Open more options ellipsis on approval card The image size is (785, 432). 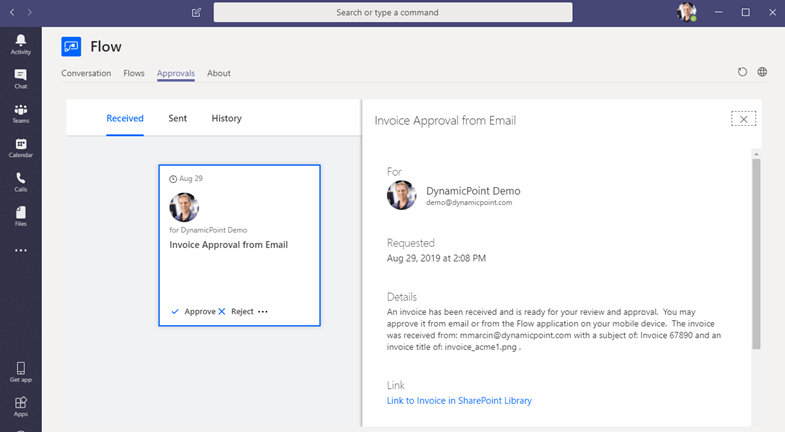click(263, 311)
